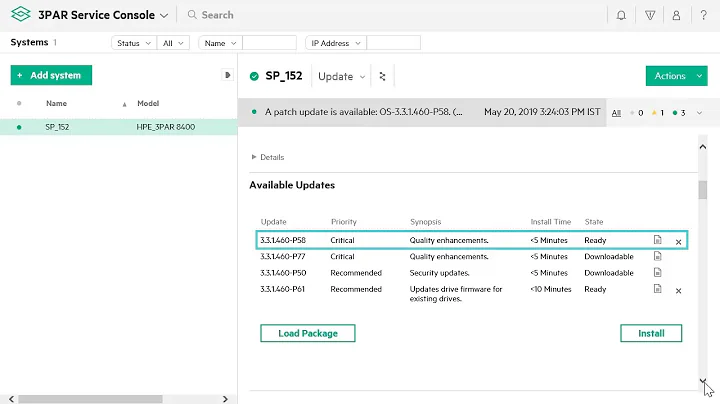Remove the 3.3.1.460-P58 package

point(678,242)
